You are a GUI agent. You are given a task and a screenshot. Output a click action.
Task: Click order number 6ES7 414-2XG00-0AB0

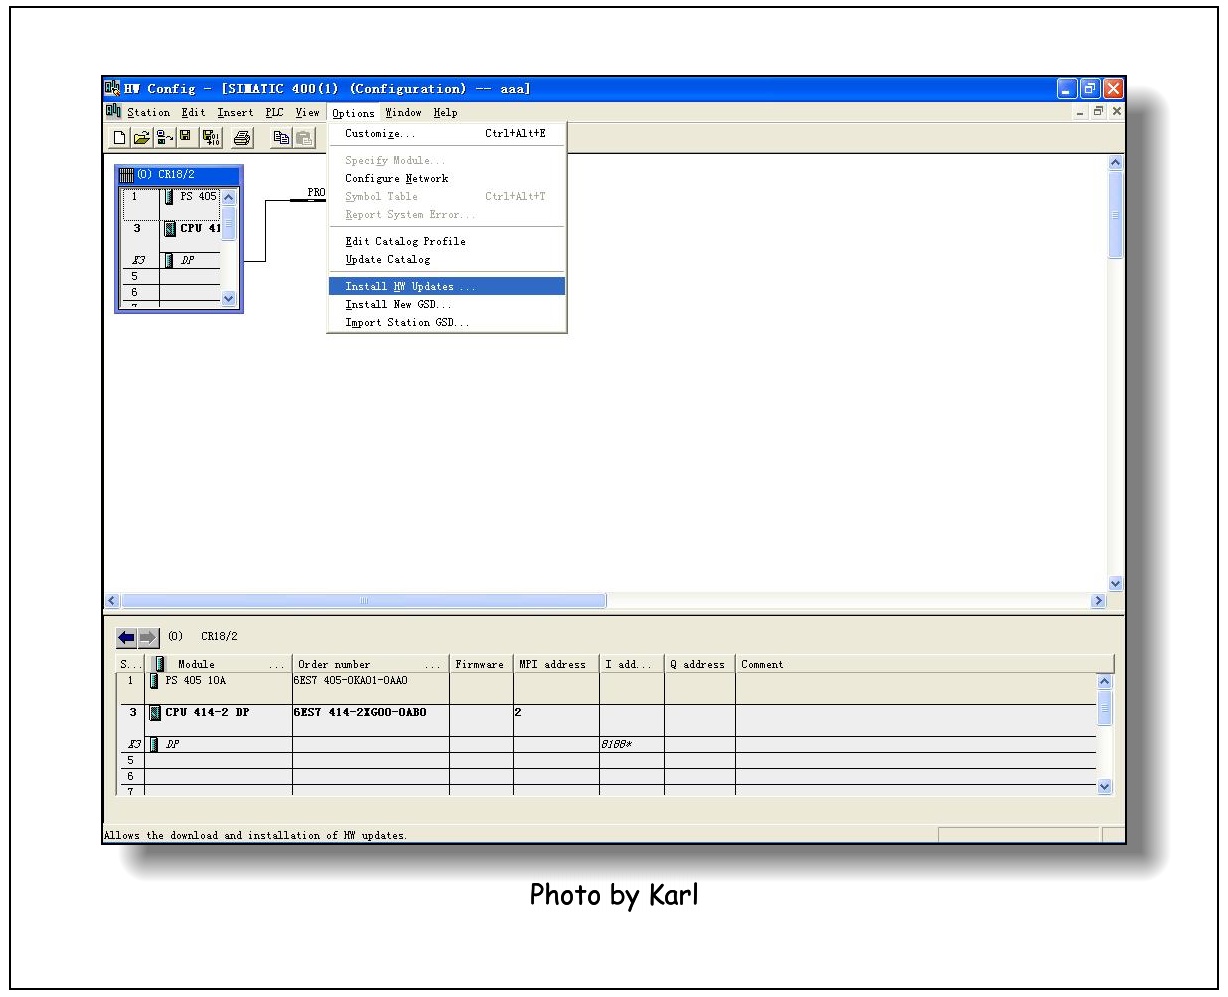click(360, 713)
